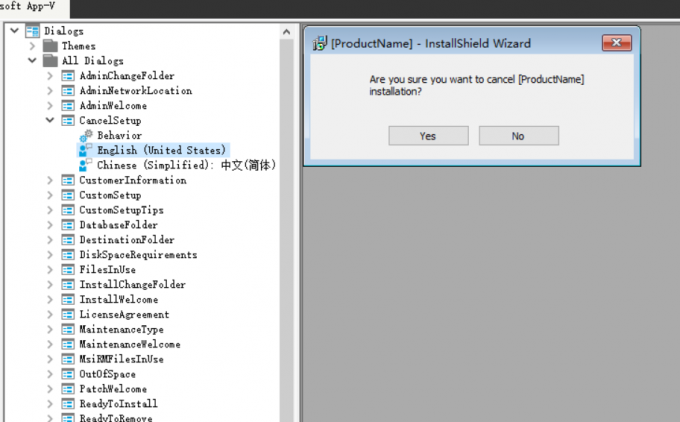This screenshot has height=422, width=680.
Task: Select the MaintenanceType dialog label
Action: click(x=121, y=330)
